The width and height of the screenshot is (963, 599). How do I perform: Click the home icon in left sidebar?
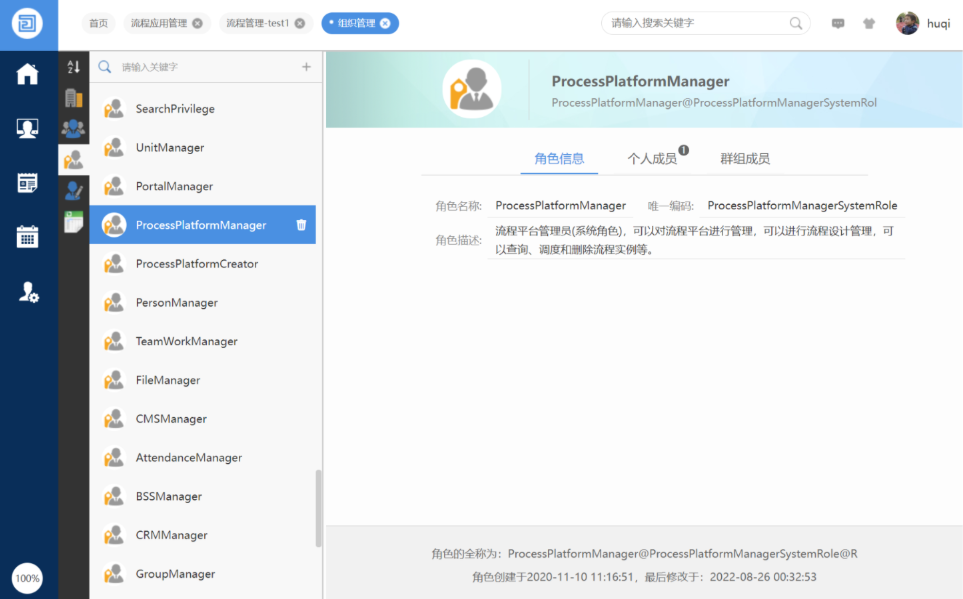click(x=27, y=74)
